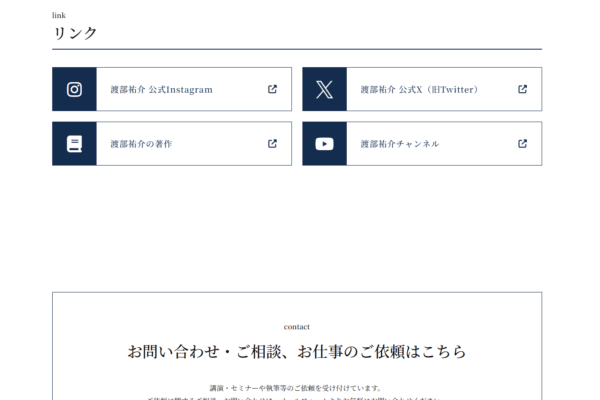The height and width of the screenshot is (400, 600).
Task: Click external link icon in Instagram card
Action: point(272,89)
